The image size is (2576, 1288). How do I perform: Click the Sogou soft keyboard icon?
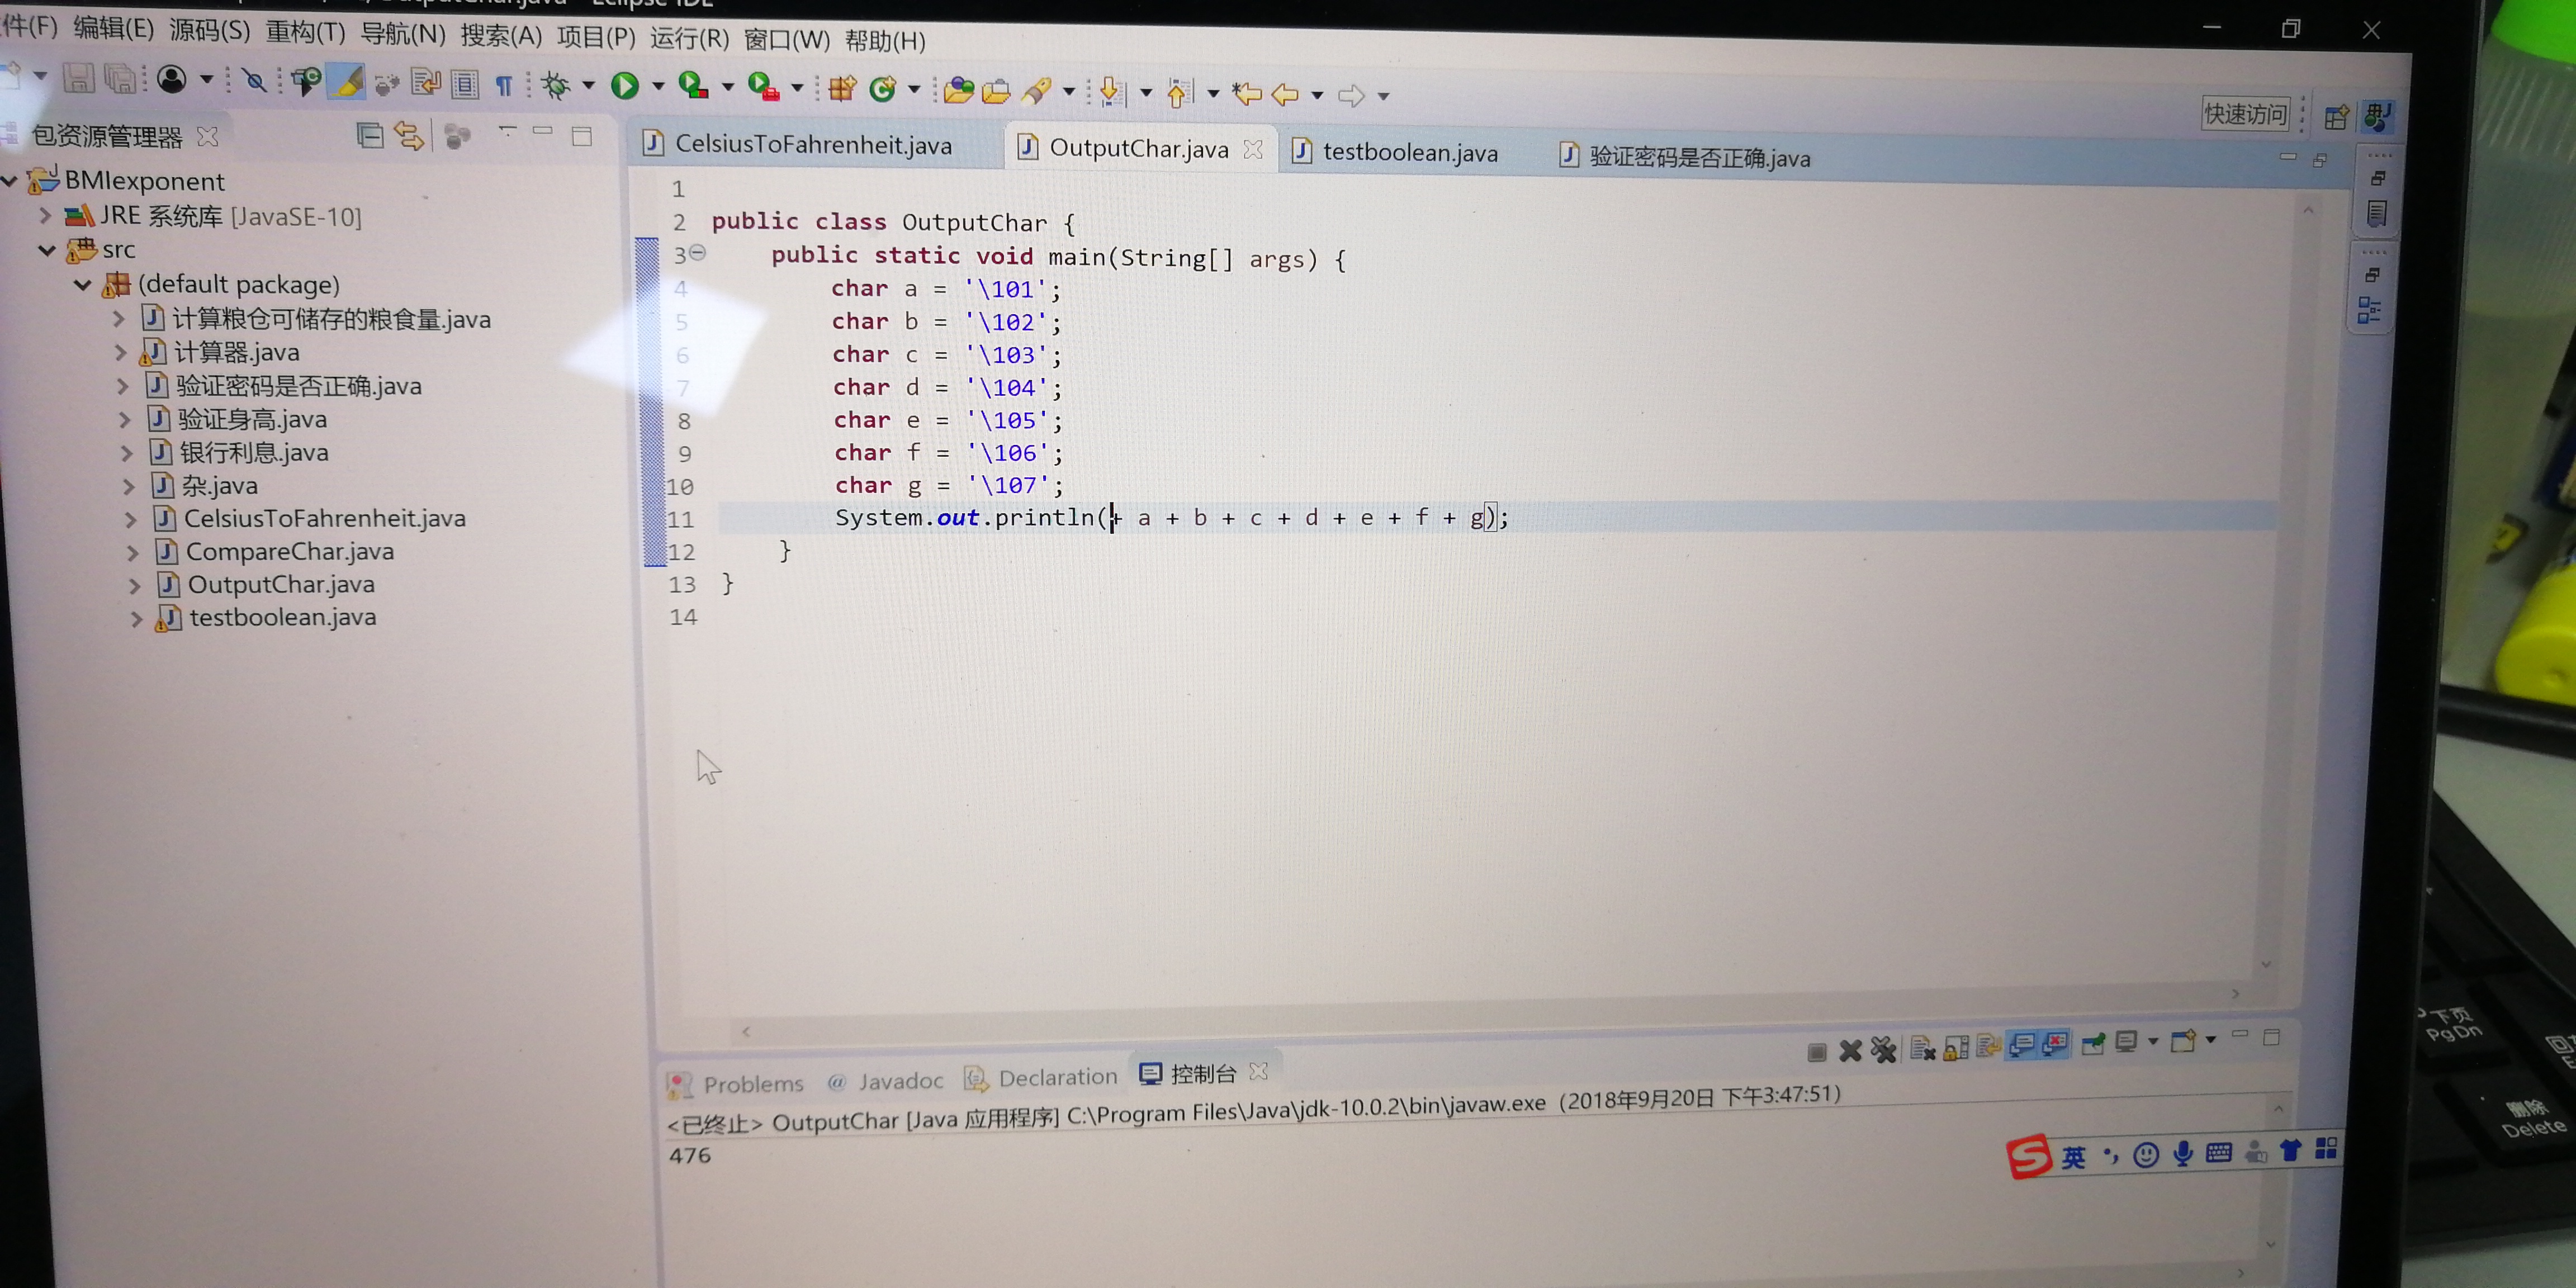point(2218,1153)
